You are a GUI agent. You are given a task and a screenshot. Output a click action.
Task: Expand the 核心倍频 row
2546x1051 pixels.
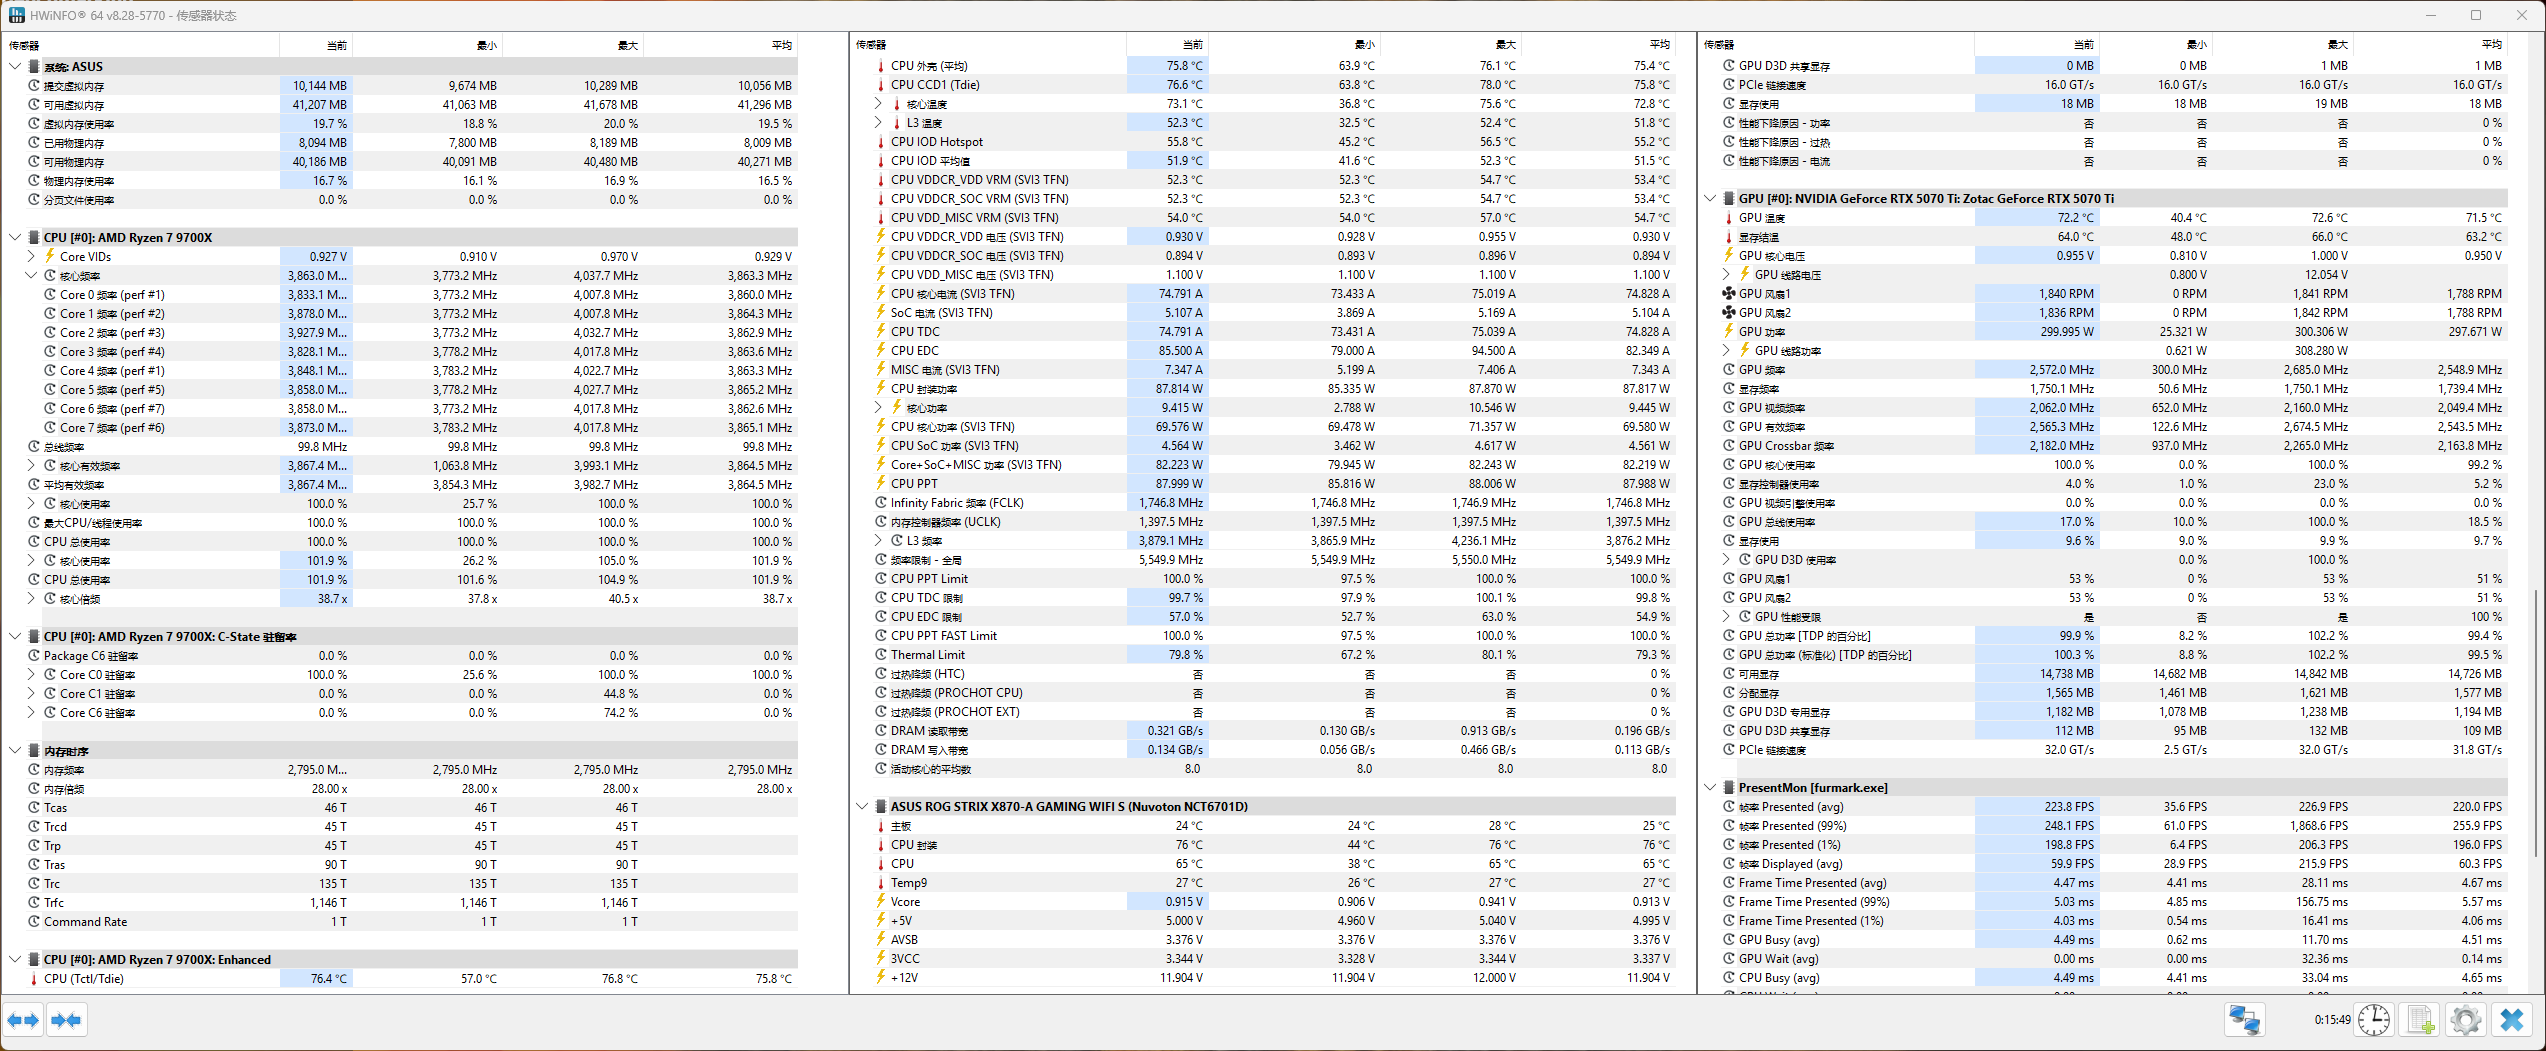(x=31, y=599)
